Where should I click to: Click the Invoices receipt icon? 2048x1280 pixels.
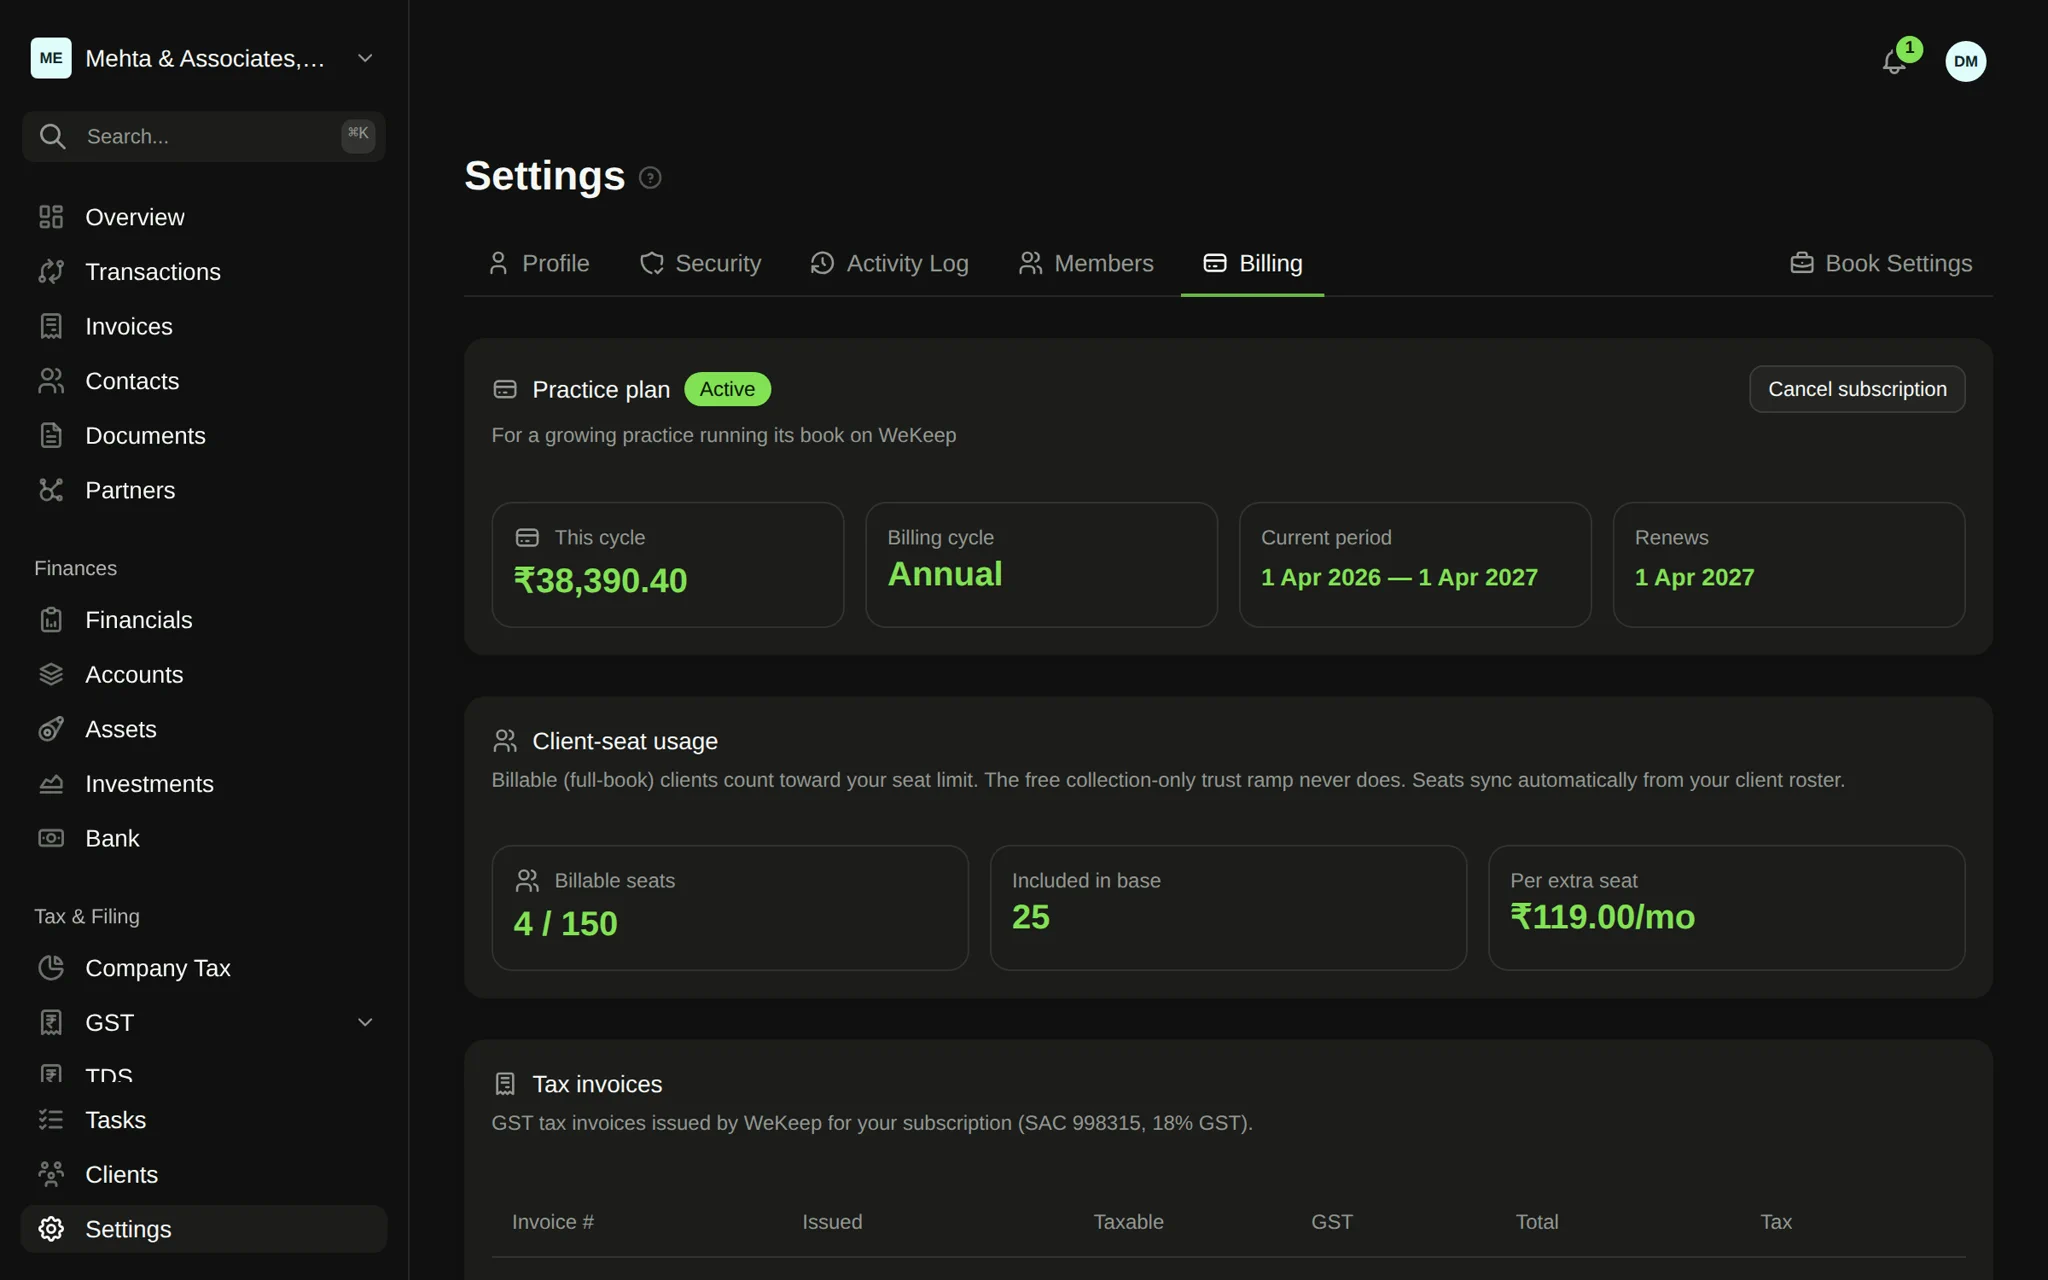(51, 326)
